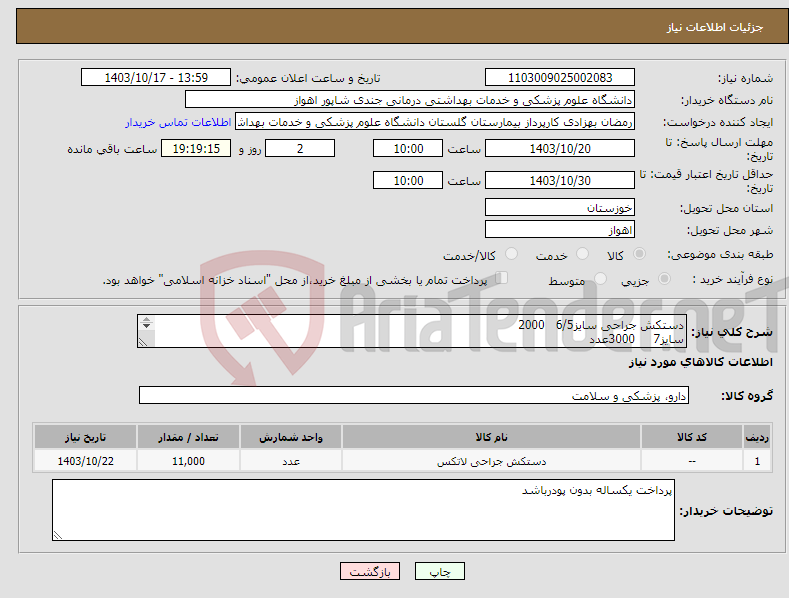This screenshot has width=789, height=598.
Task: Click the ایجاد کننده درخواست field
Action: click(435, 122)
